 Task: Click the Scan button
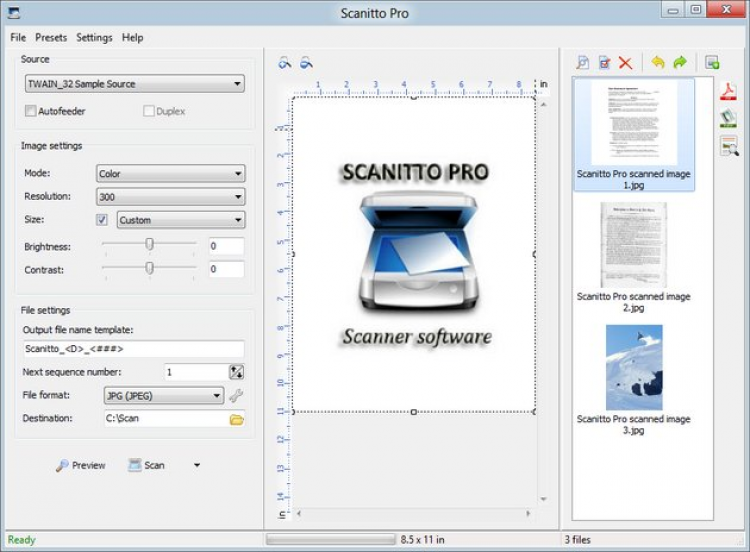pyautogui.click(x=147, y=465)
